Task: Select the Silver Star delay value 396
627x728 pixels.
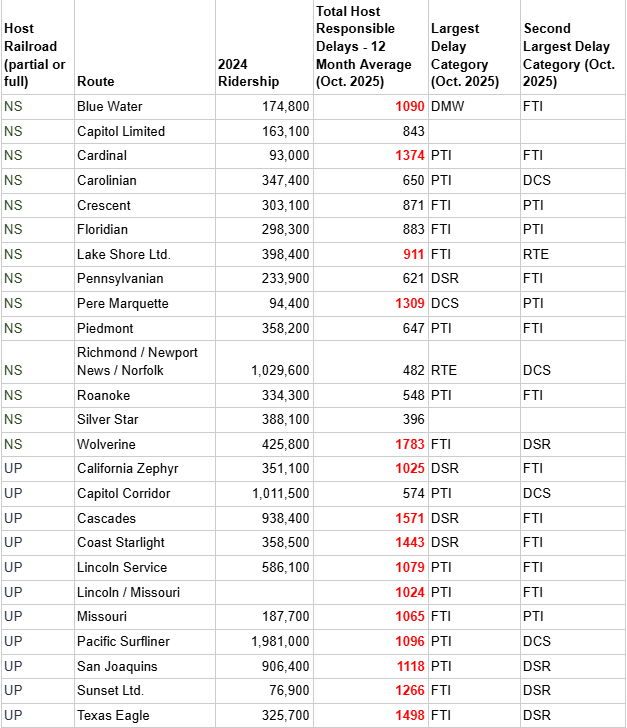Action: pyautogui.click(x=412, y=419)
